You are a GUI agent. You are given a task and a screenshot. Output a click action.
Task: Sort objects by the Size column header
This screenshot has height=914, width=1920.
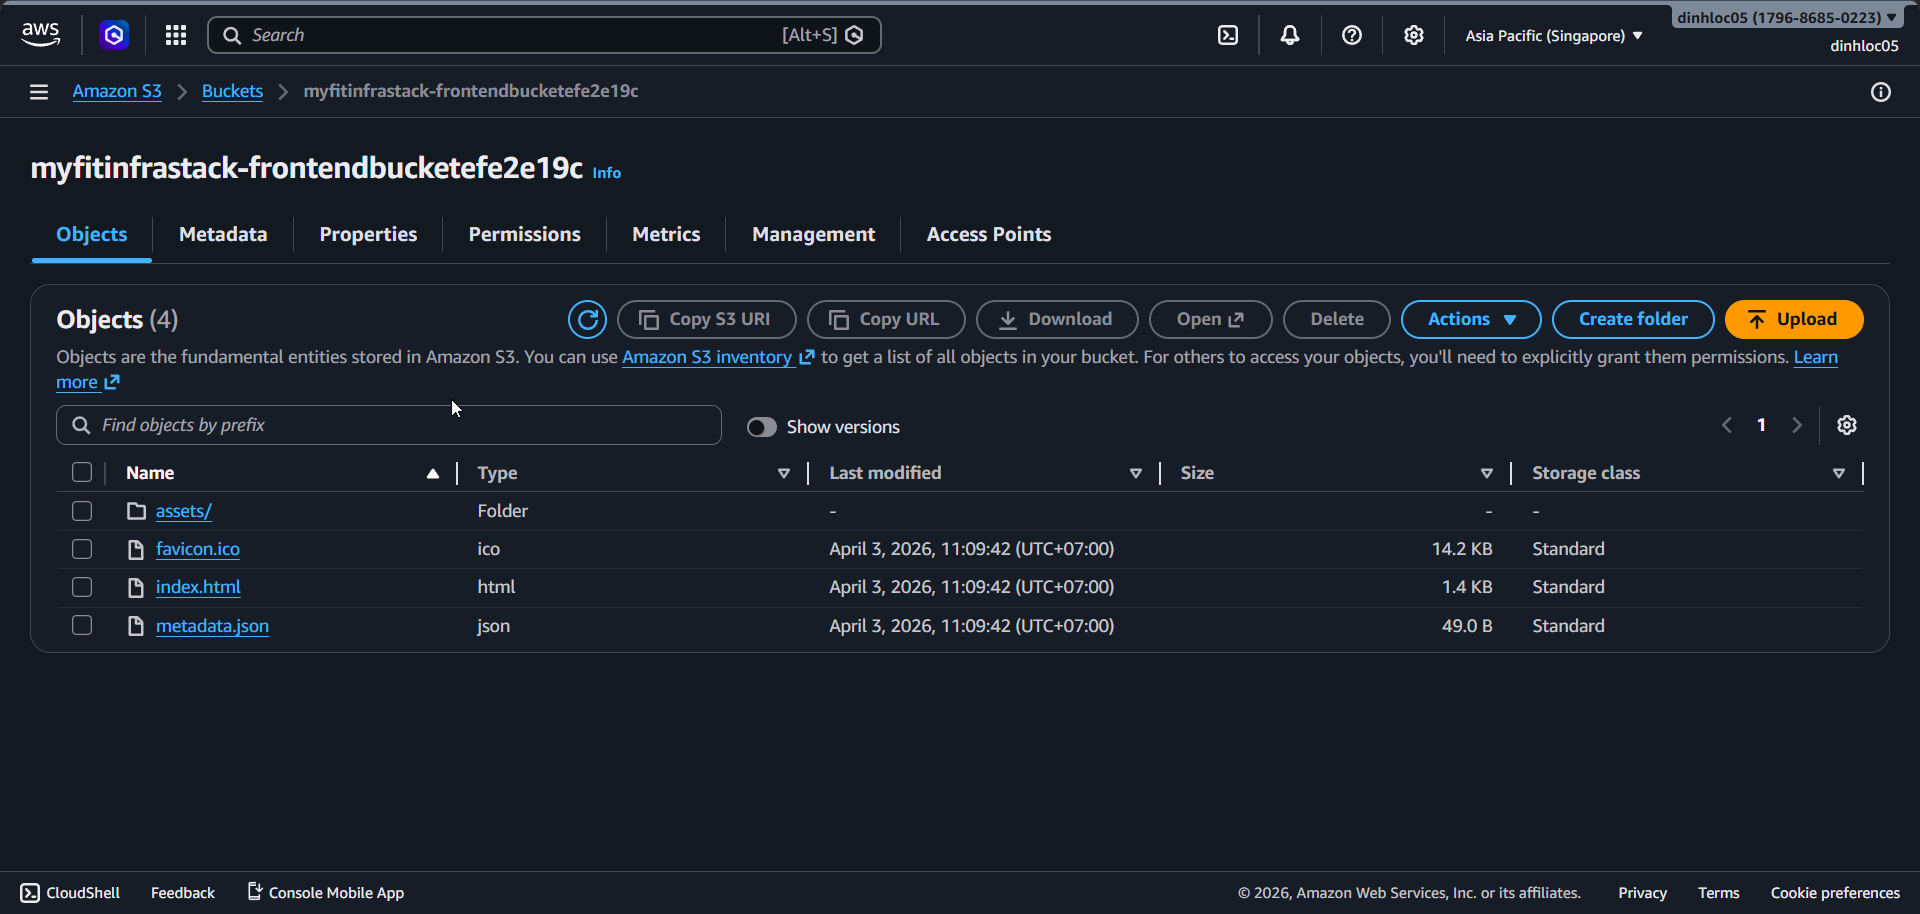pyautogui.click(x=1197, y=473)
